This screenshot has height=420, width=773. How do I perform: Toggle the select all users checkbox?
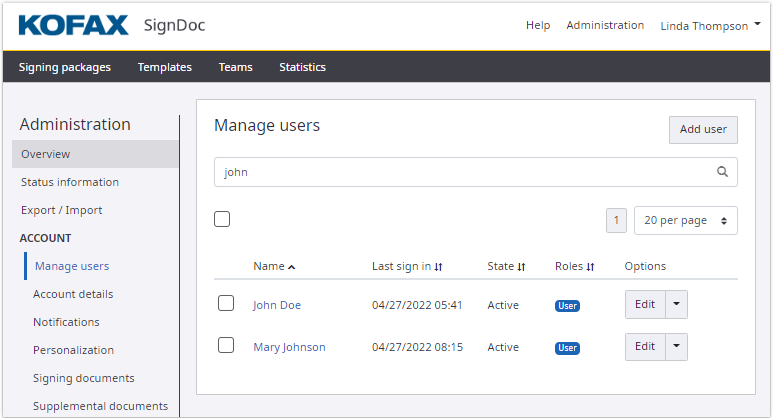click(x=222, y=219)
